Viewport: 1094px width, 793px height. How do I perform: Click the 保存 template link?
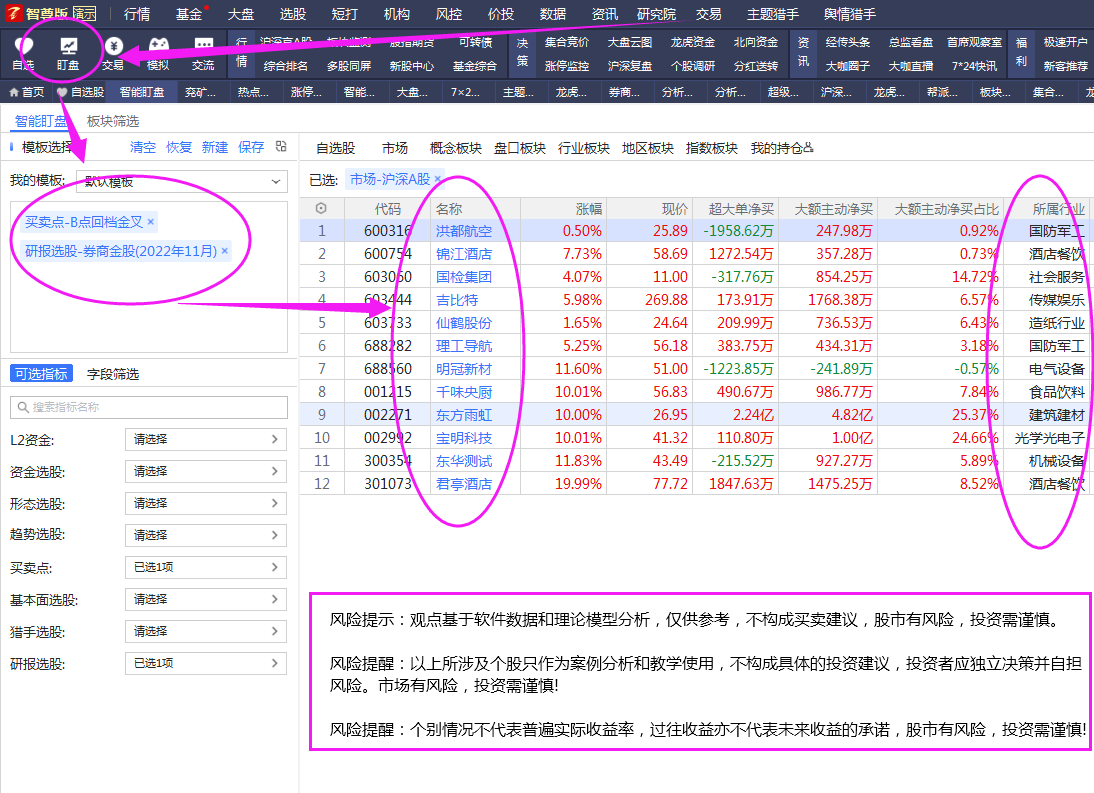[250, 147]
